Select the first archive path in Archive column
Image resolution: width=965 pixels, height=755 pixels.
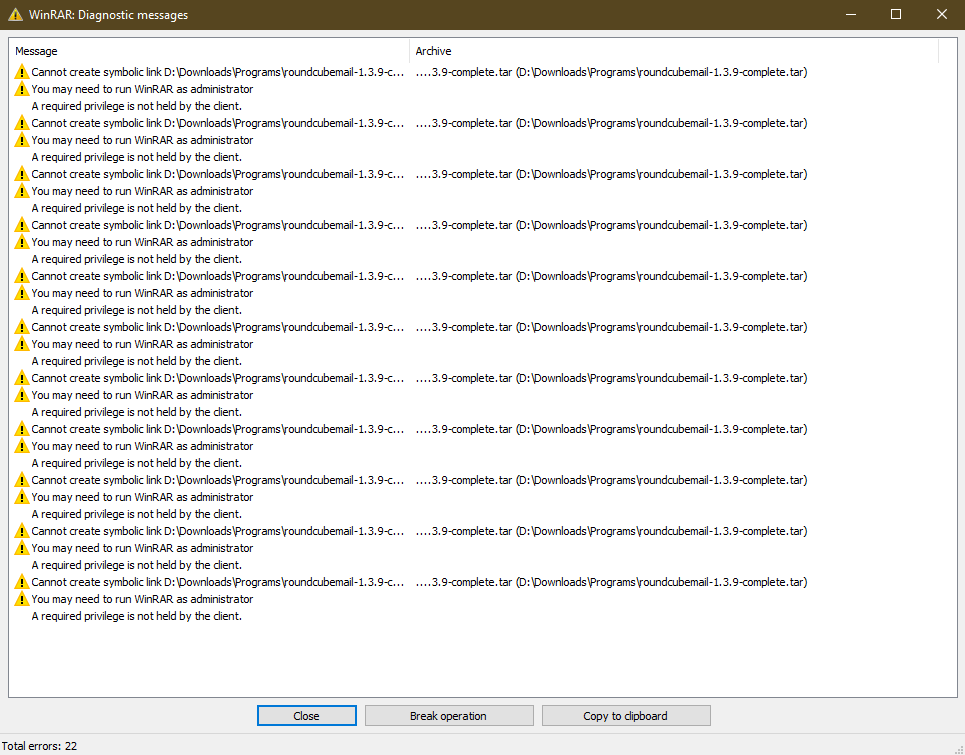611,72
